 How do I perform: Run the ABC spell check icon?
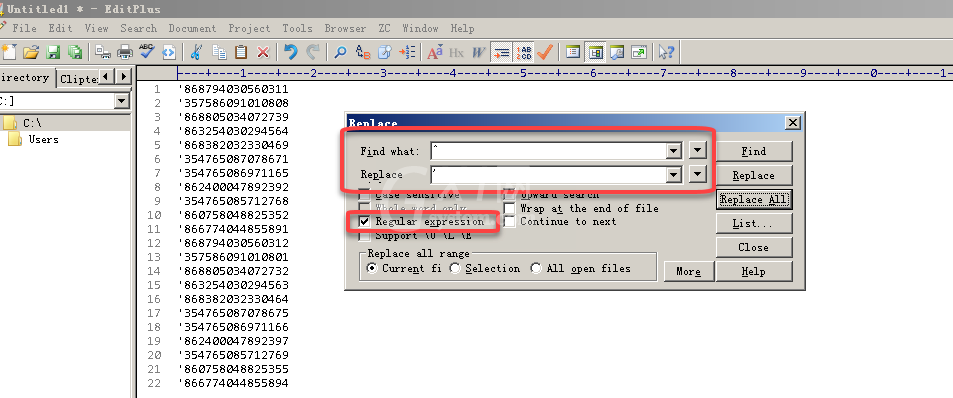pyautogui.click(x=146, y=52)
